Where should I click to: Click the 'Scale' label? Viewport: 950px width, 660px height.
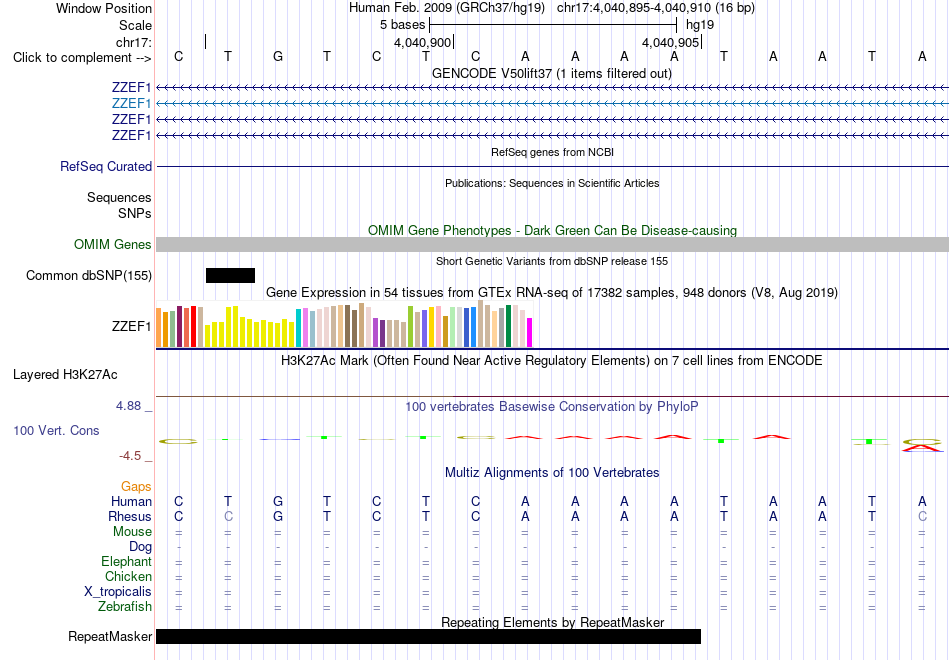pyautogui.click(x=135, y=25)
